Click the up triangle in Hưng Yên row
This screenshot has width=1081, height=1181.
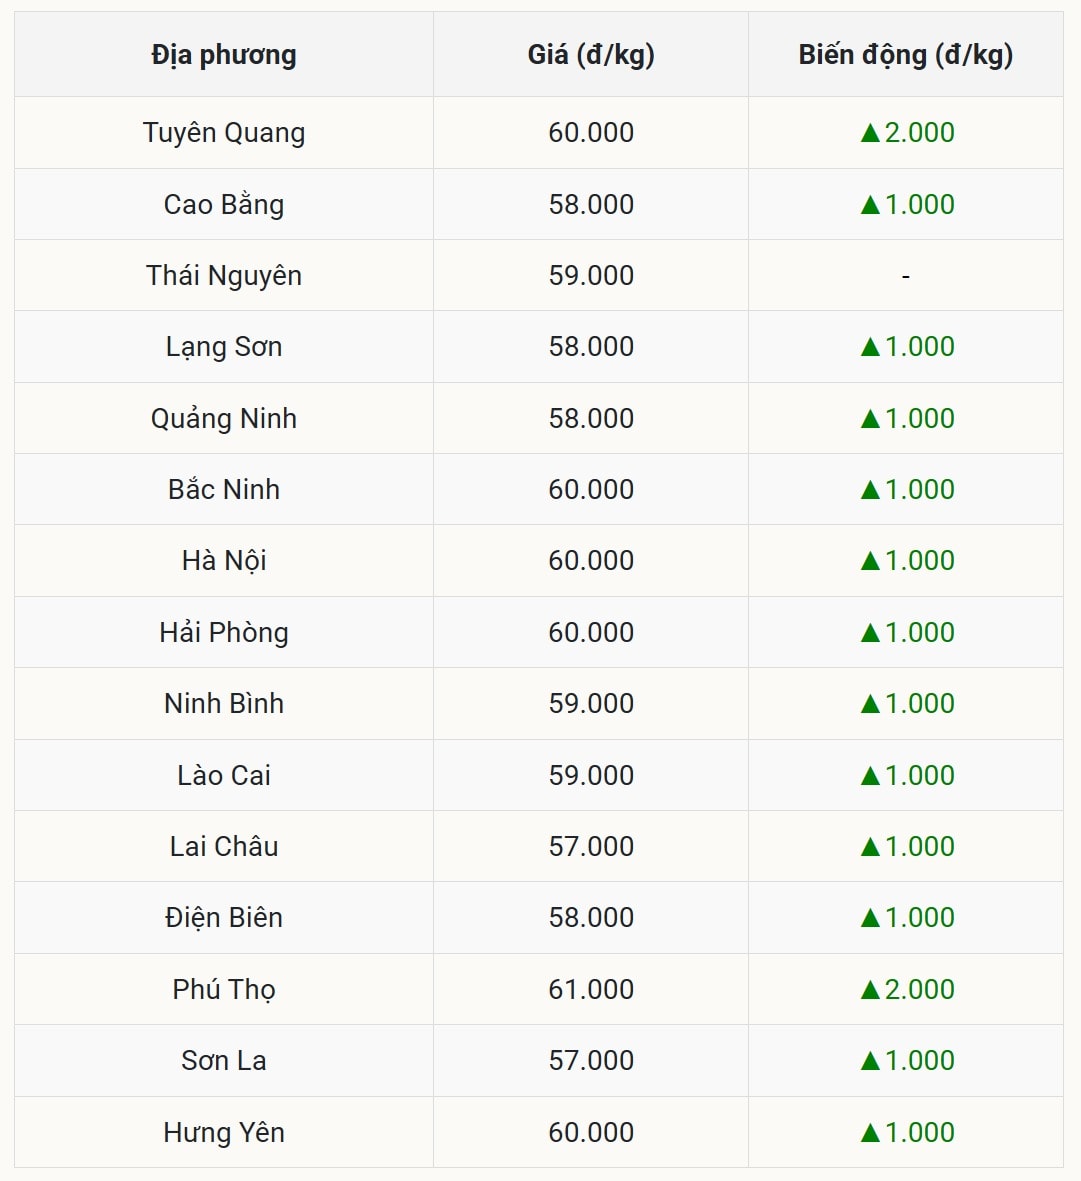pyautogui.click(x=870, y=1133)
